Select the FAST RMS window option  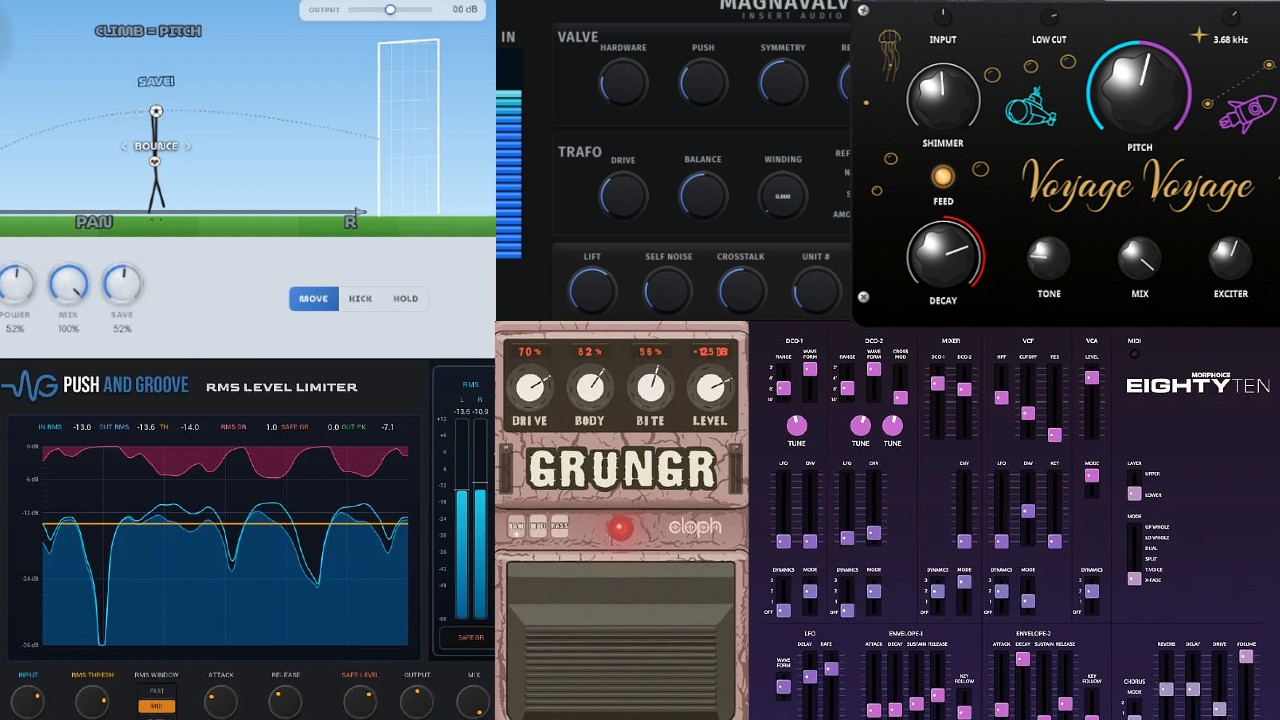click(157, 691)
